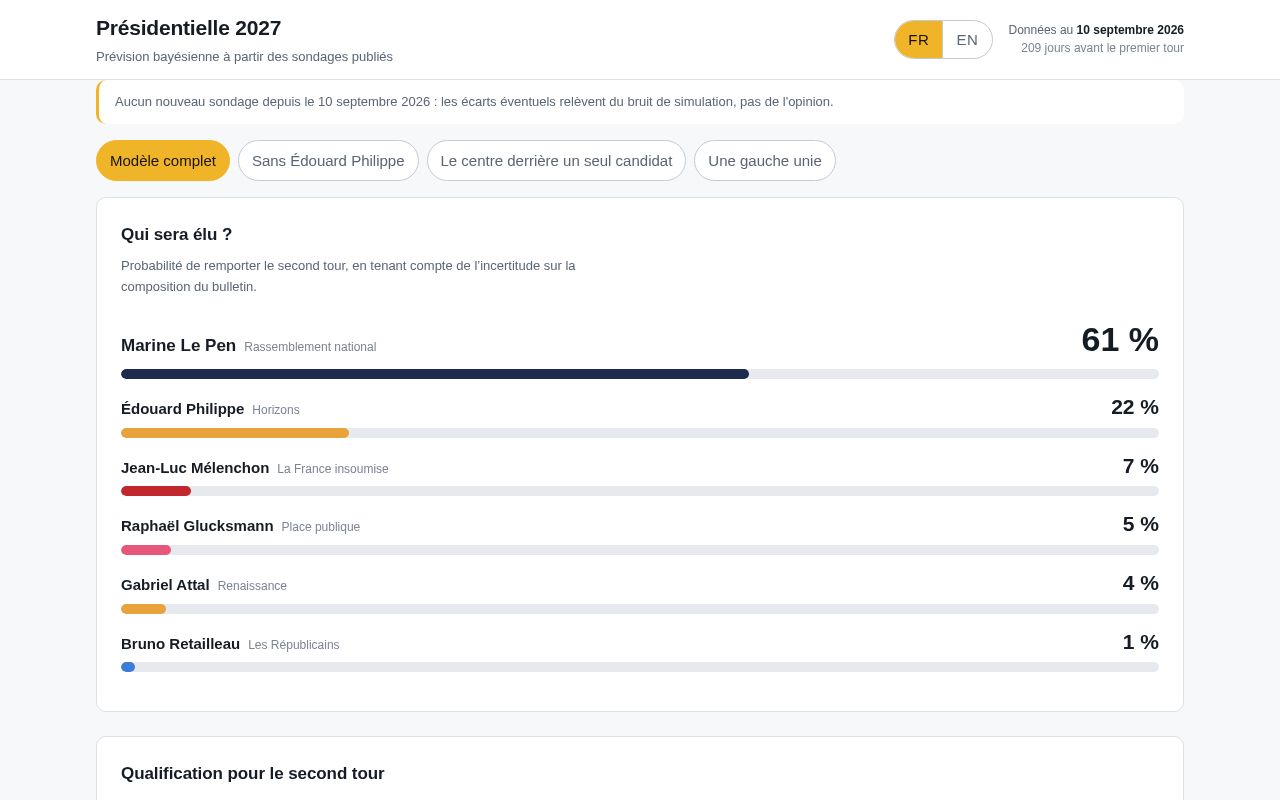Click the Bruno Retailleau candidate name

coord(180,644)
